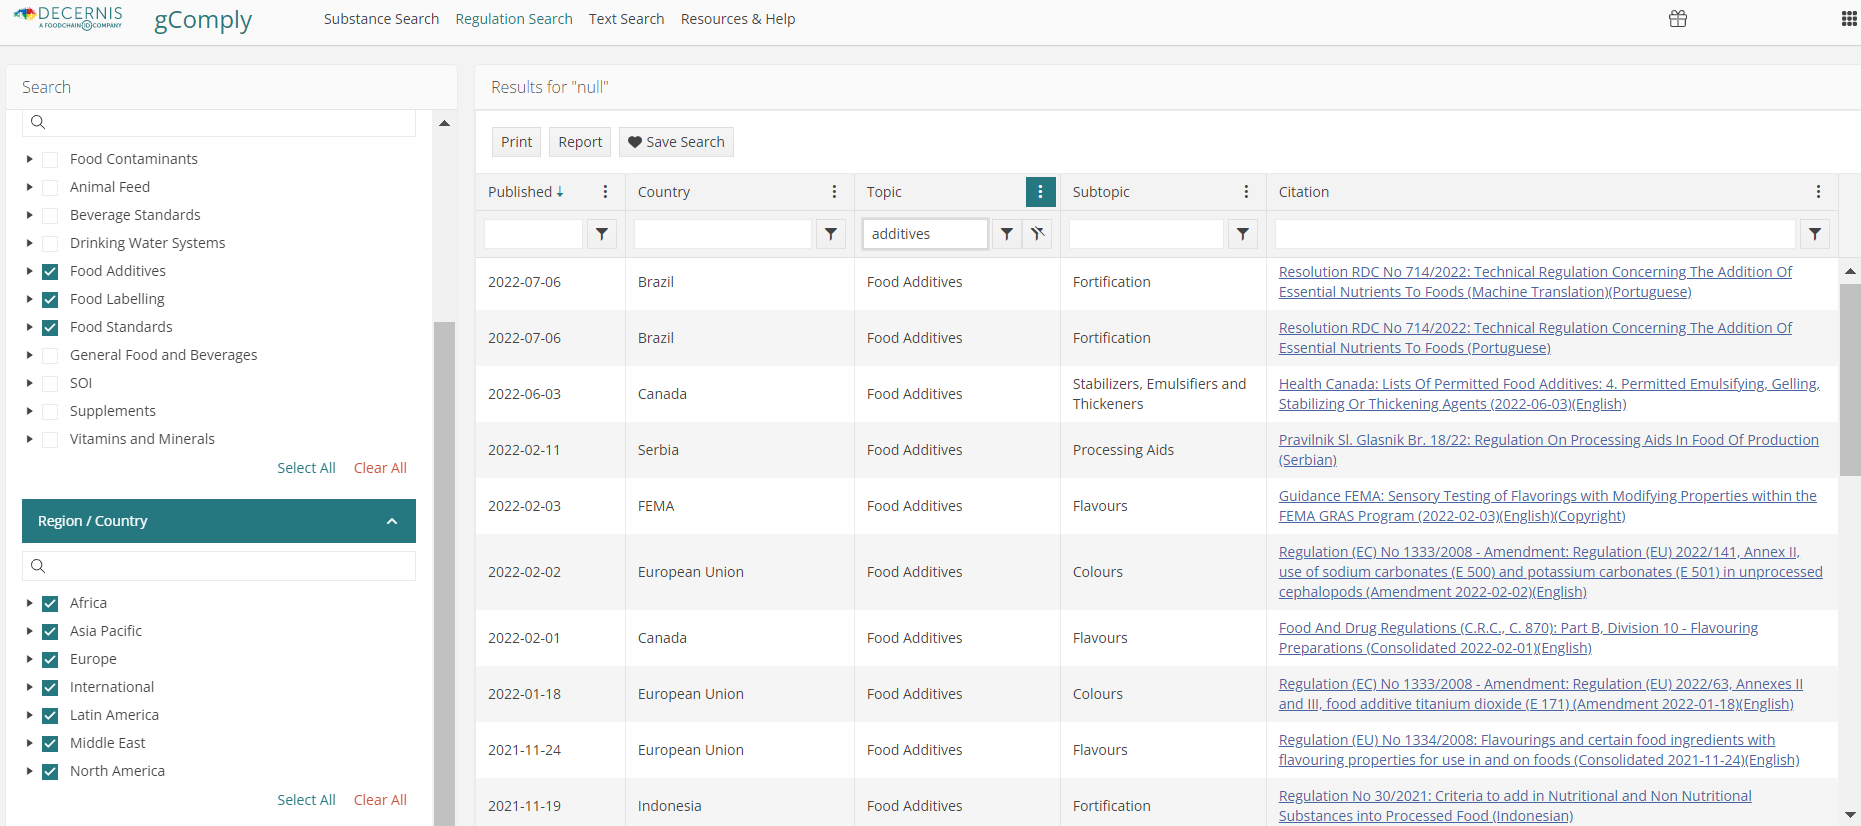Click the Report button
The height and width of the screenshot is (826, 1861).
[x=580, y=142]
